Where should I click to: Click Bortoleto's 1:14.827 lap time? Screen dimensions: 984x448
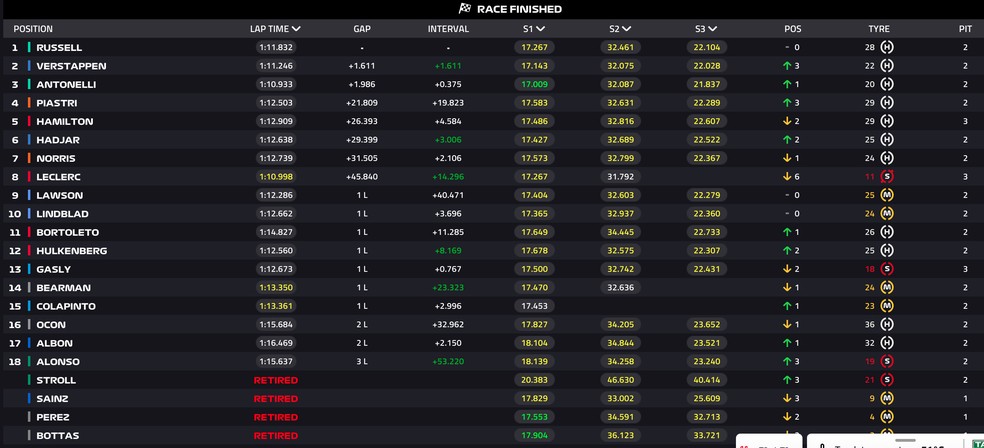pos(275,232)
